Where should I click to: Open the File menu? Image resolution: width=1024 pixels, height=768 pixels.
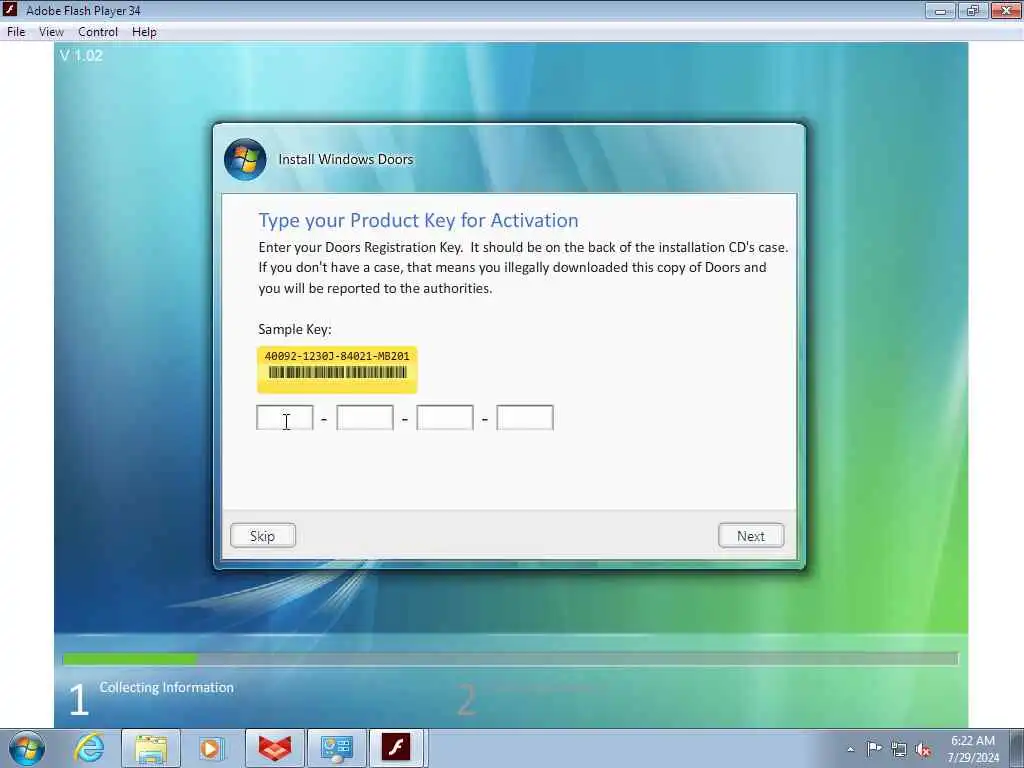(x=16, y=32)
